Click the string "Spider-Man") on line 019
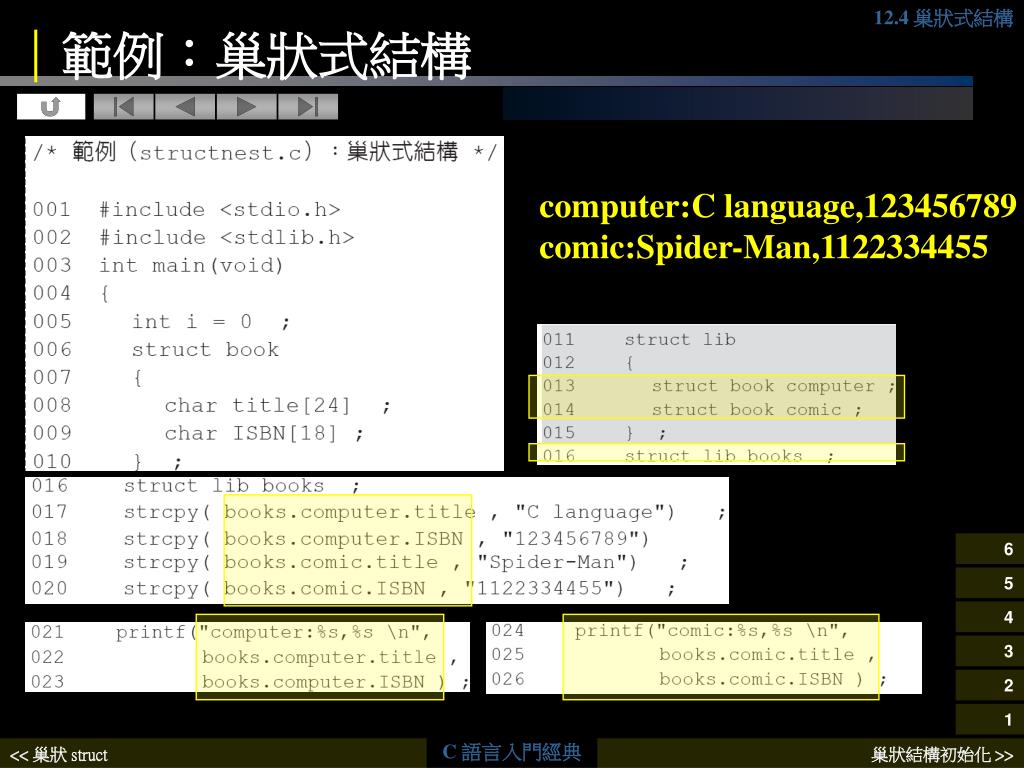Screen dimensions: 1024x768 [x=556, y=562]
